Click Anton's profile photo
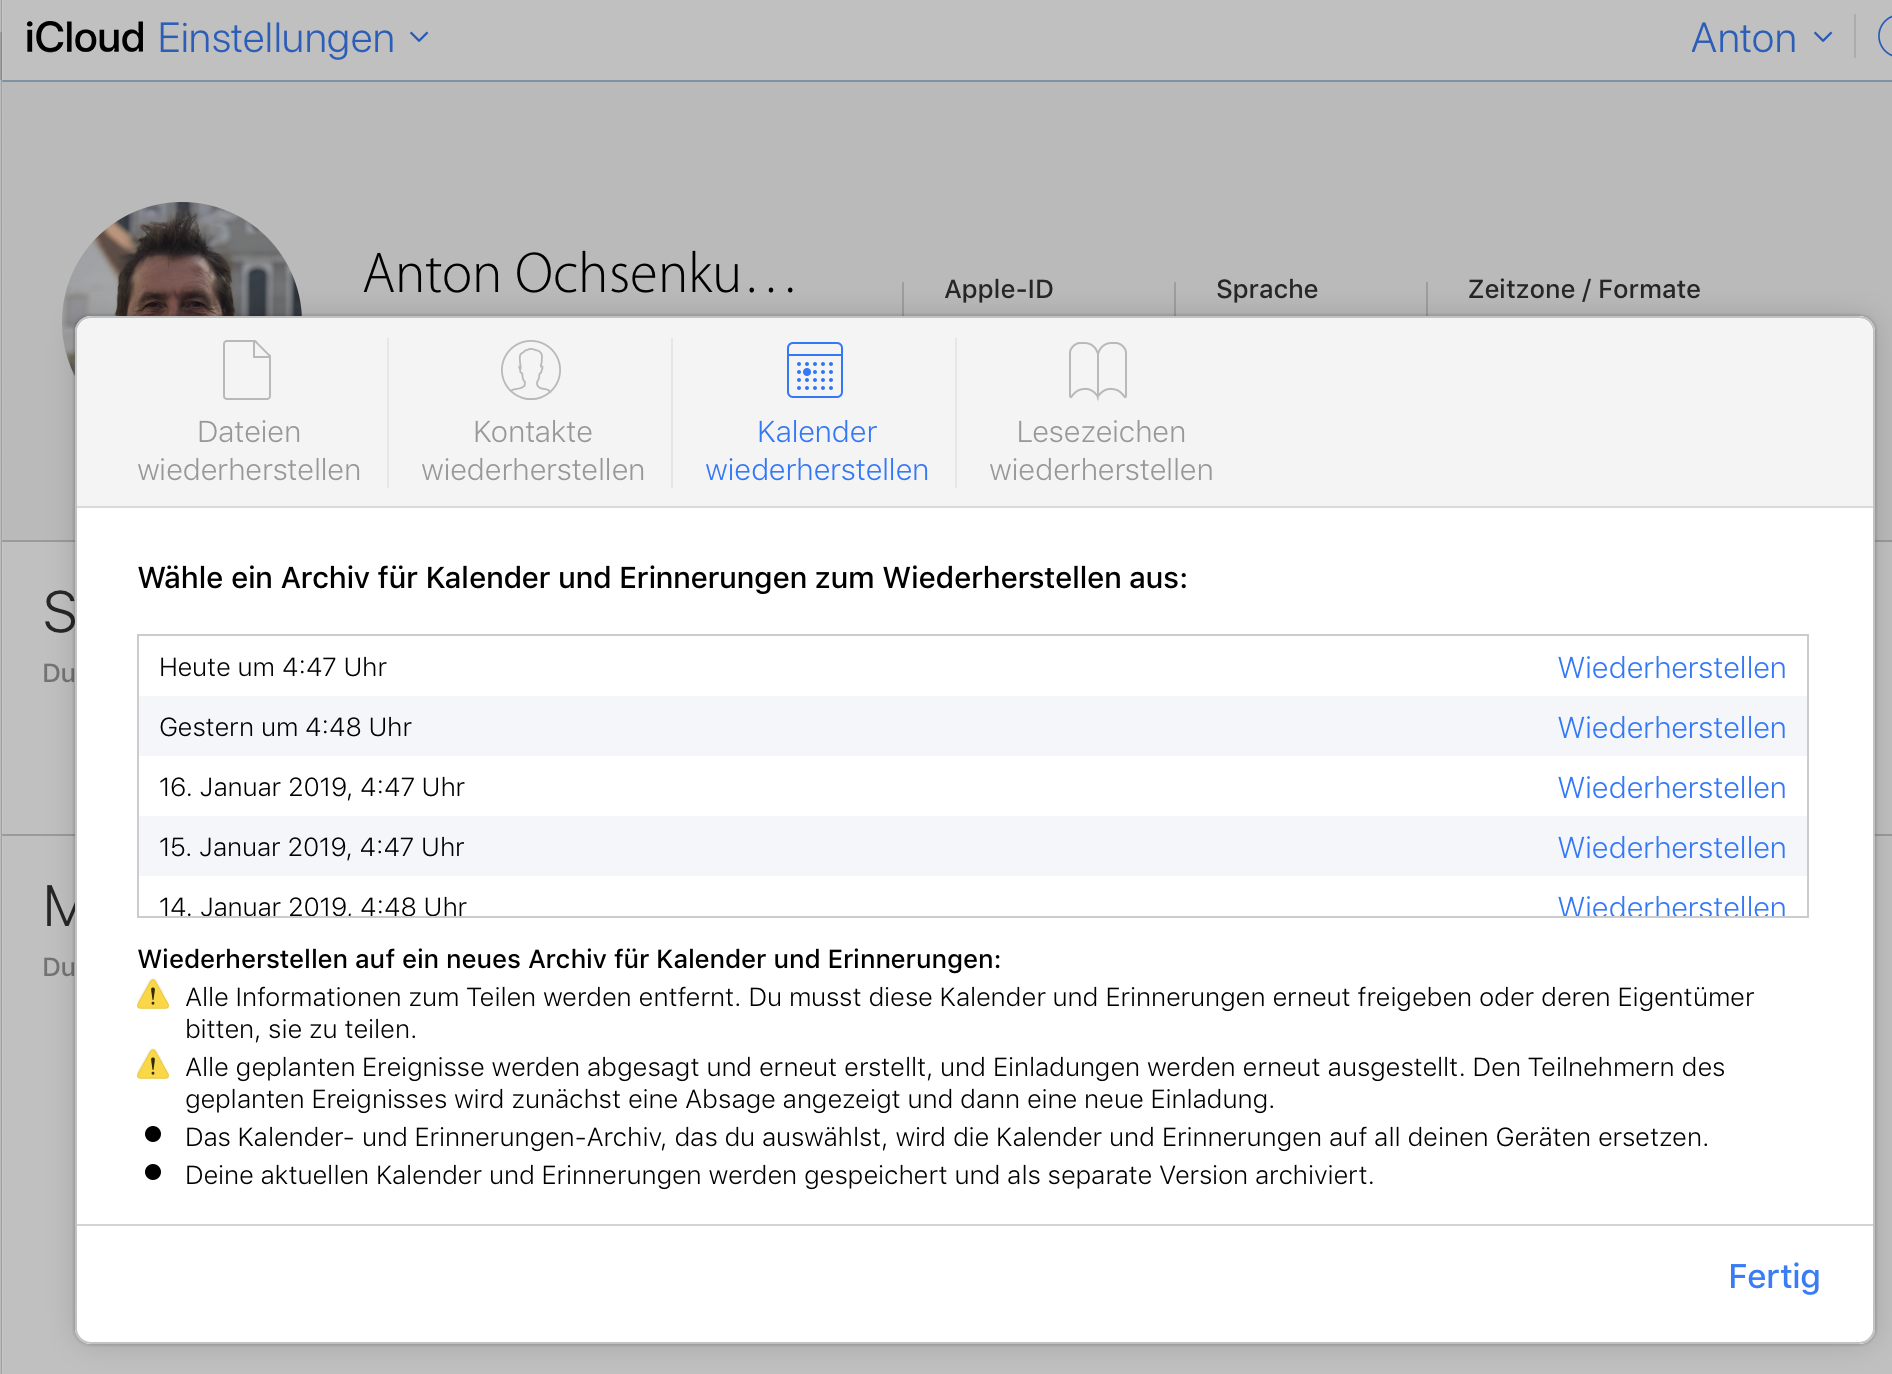Screen dimensions: 1892x1374 click(x=182, y=260)
